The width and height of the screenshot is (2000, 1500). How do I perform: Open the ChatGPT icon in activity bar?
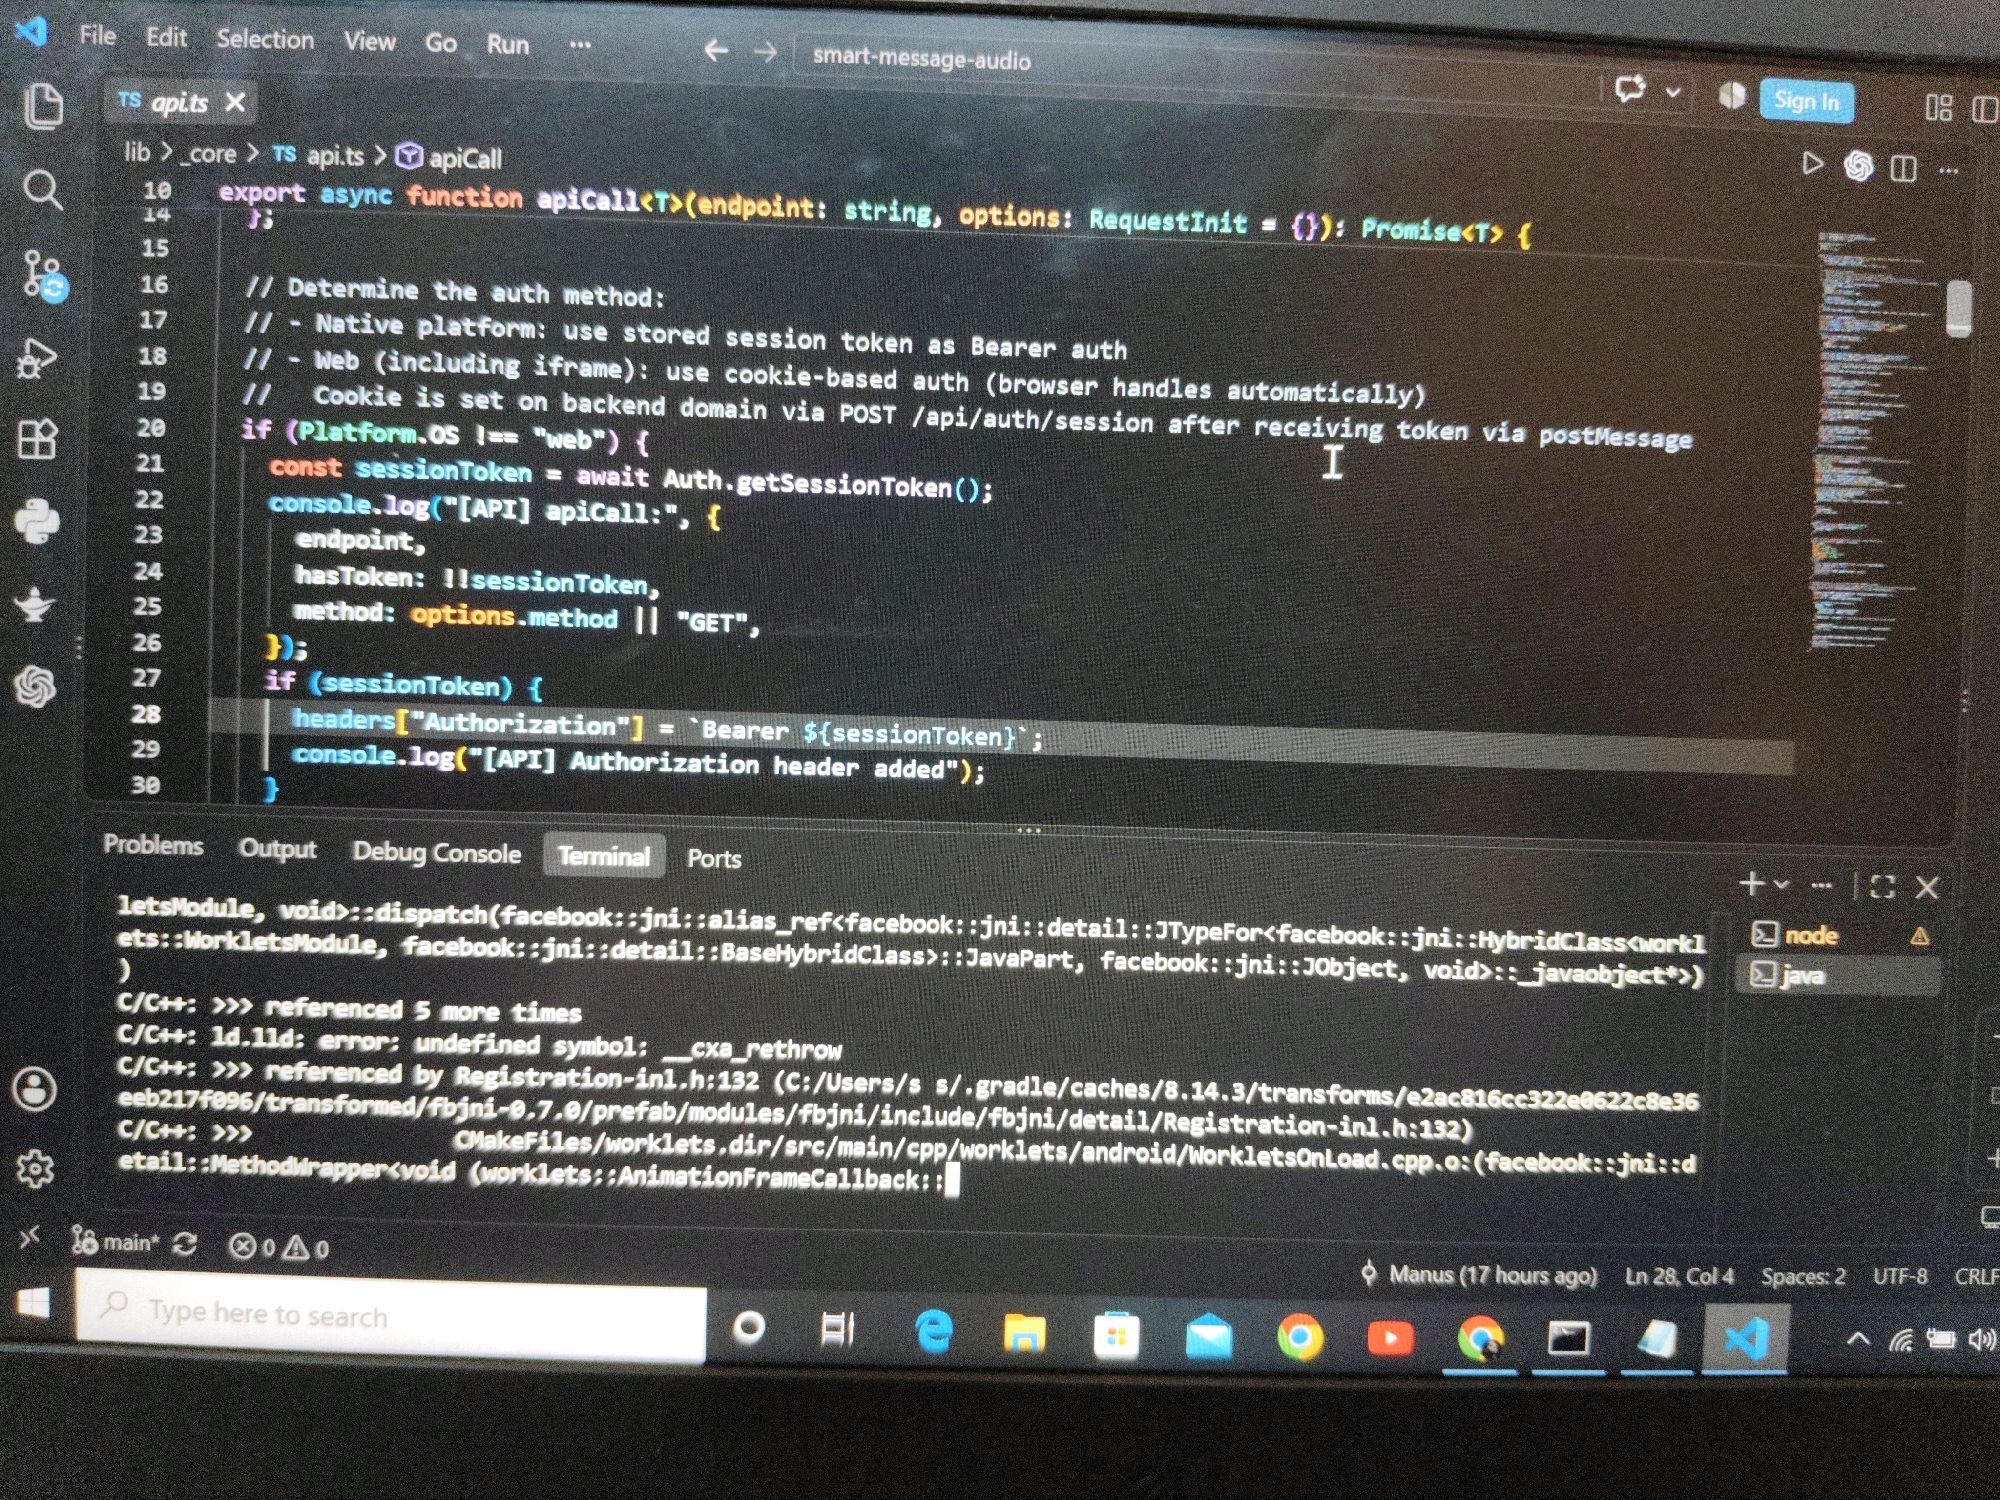35,687
